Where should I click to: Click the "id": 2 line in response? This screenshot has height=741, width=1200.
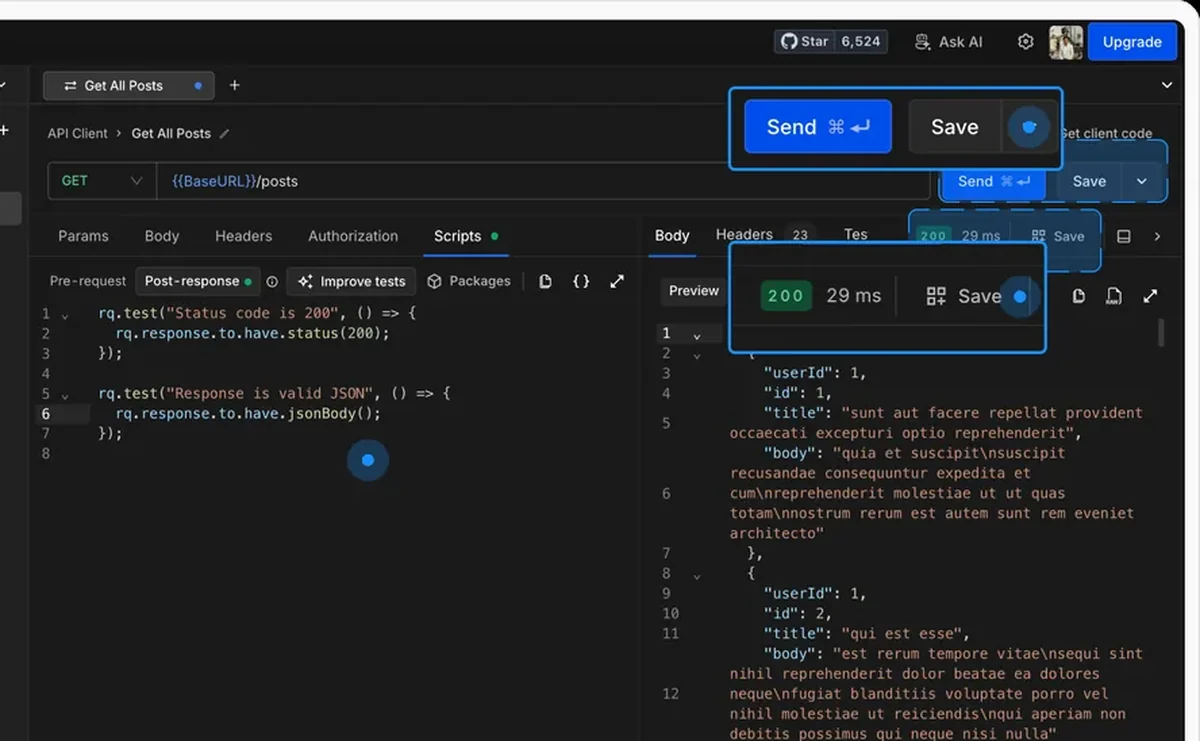click(797, 613)
